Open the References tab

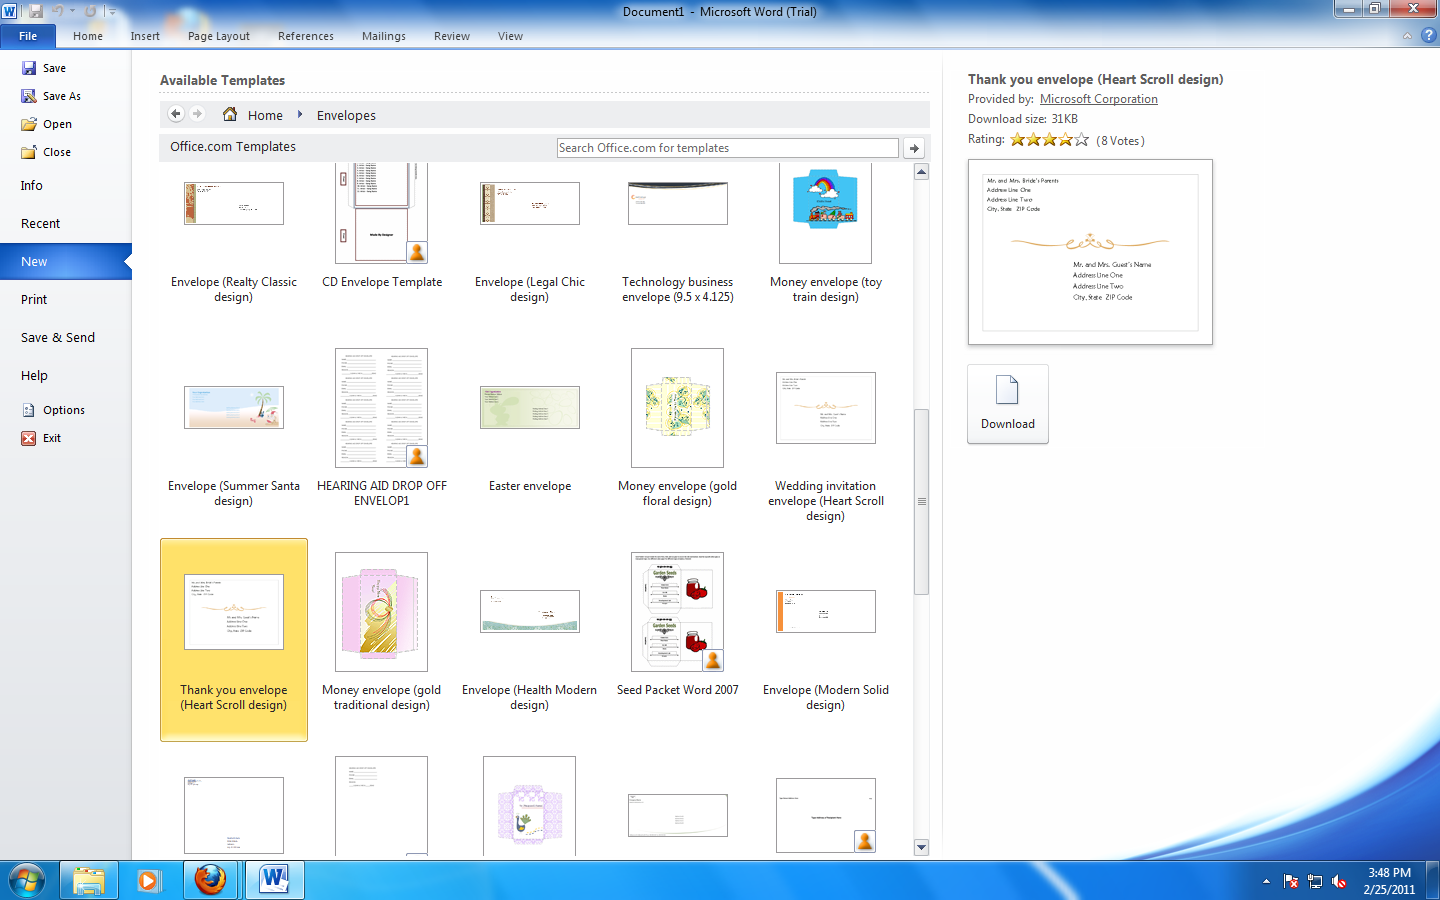click(306, 36)
